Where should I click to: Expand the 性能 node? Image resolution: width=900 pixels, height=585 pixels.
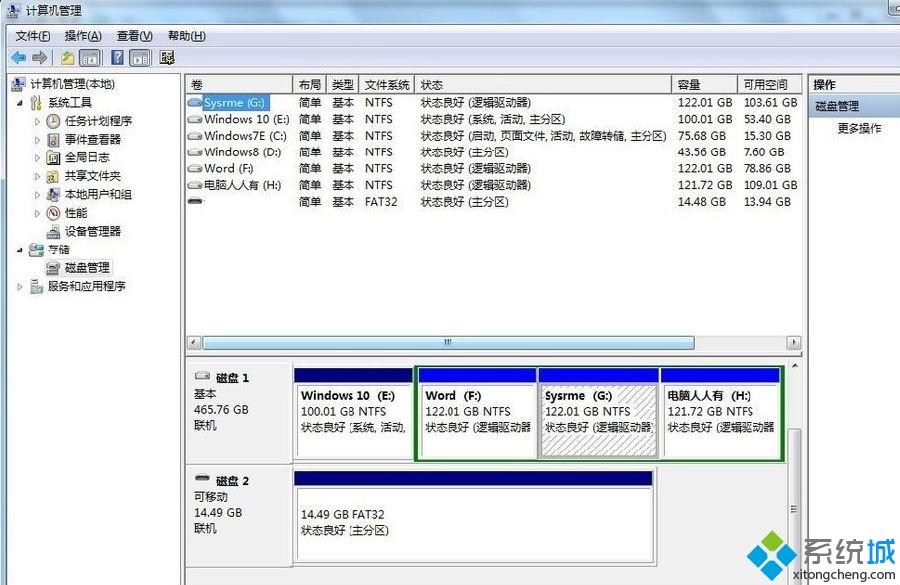(x=37, y=214)
